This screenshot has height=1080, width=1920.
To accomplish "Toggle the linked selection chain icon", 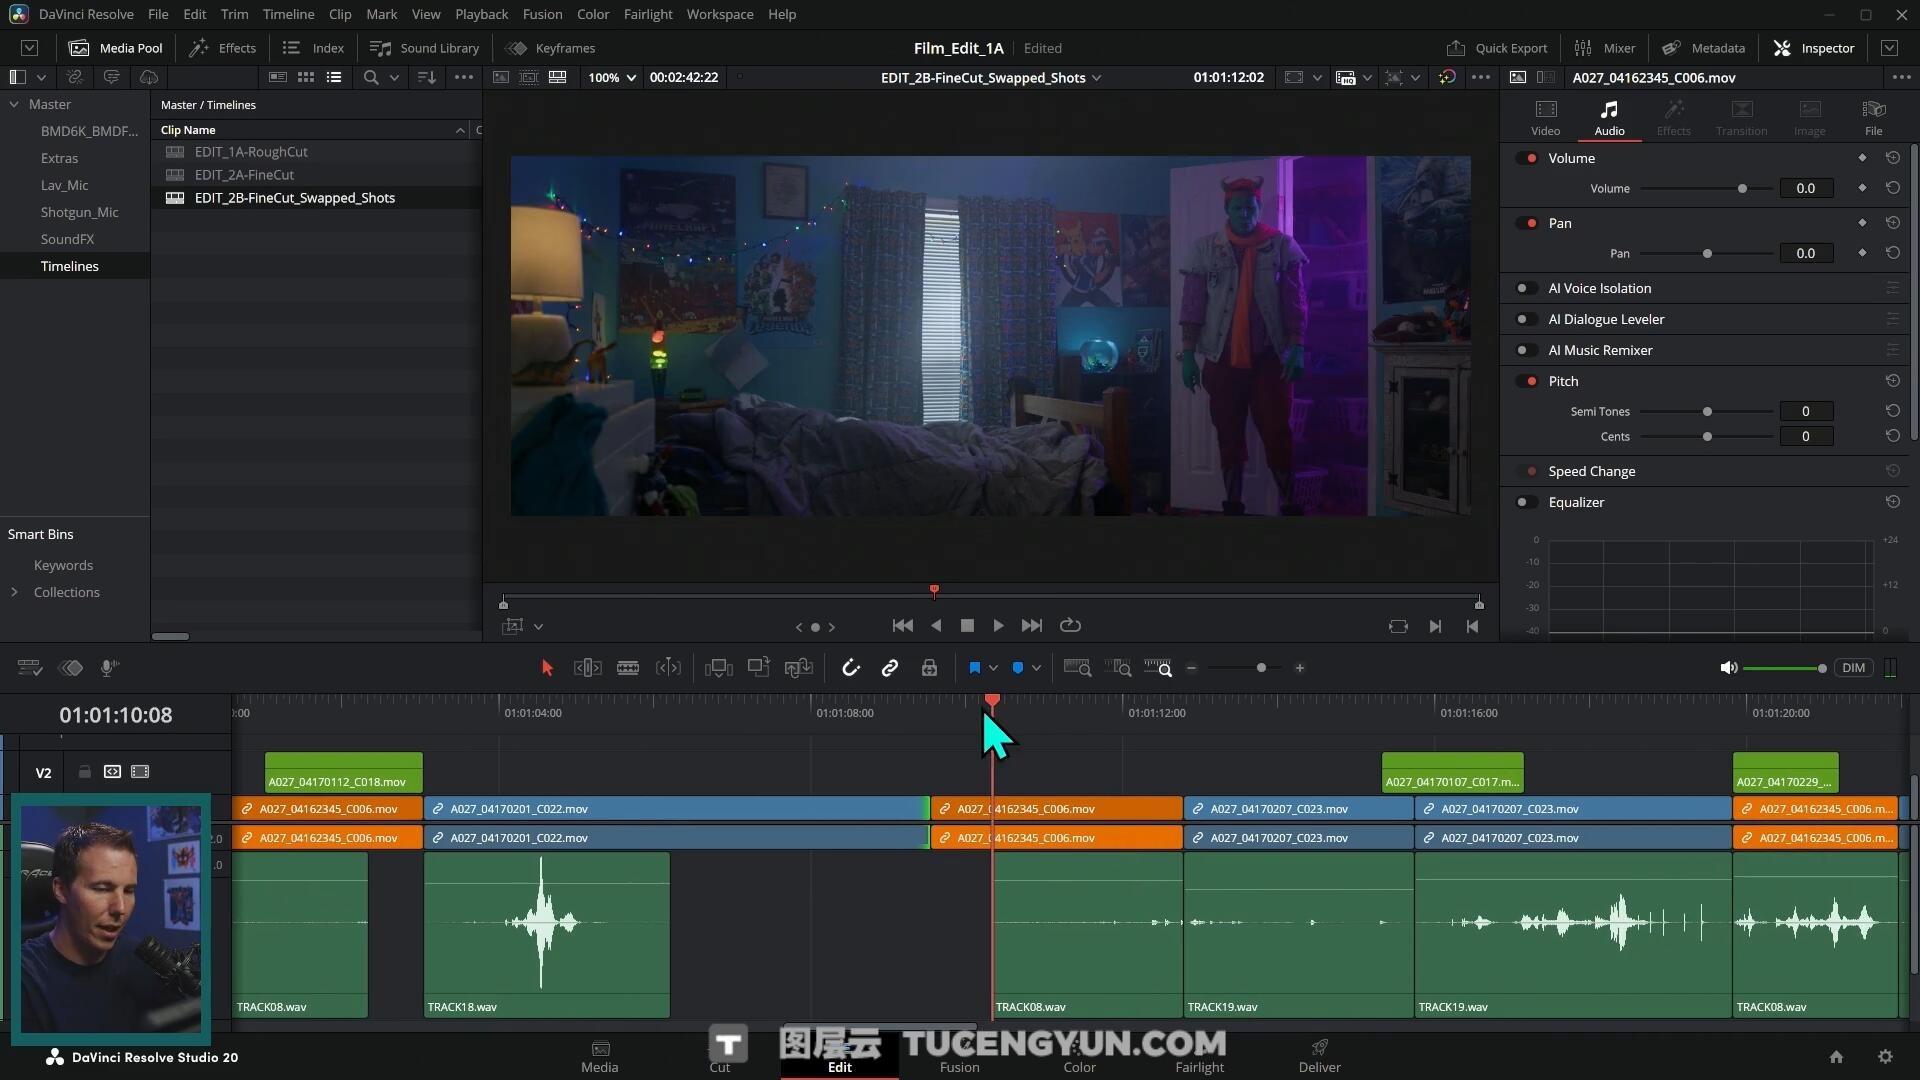I will (x=889, y=668).
